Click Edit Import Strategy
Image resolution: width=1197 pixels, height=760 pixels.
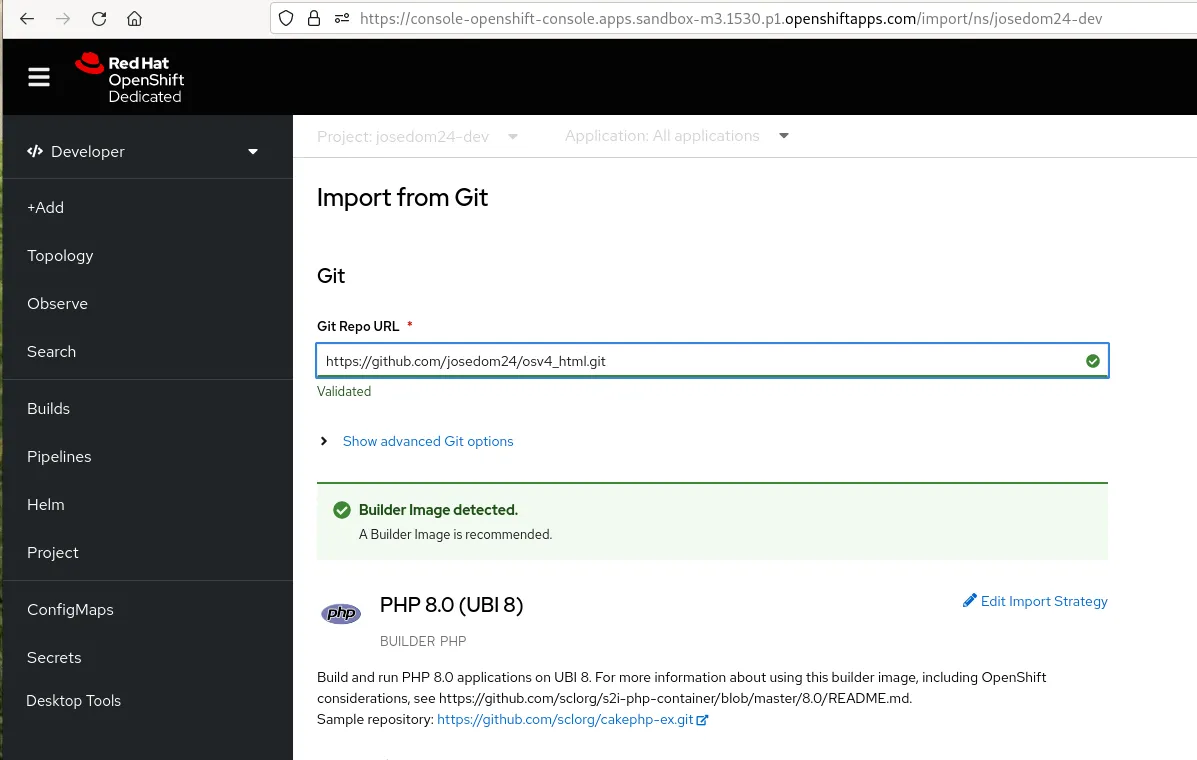point(1035,601)
